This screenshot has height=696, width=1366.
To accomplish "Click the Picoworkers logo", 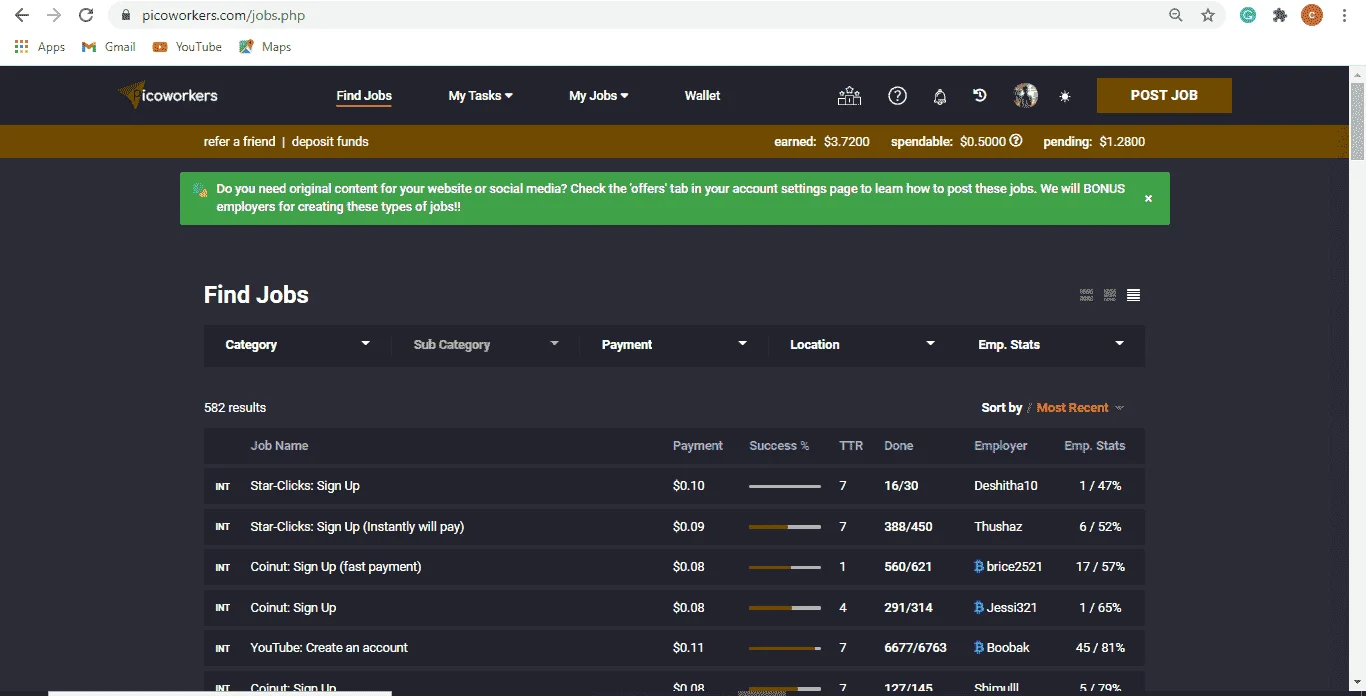I will click(x=168, y=95).
